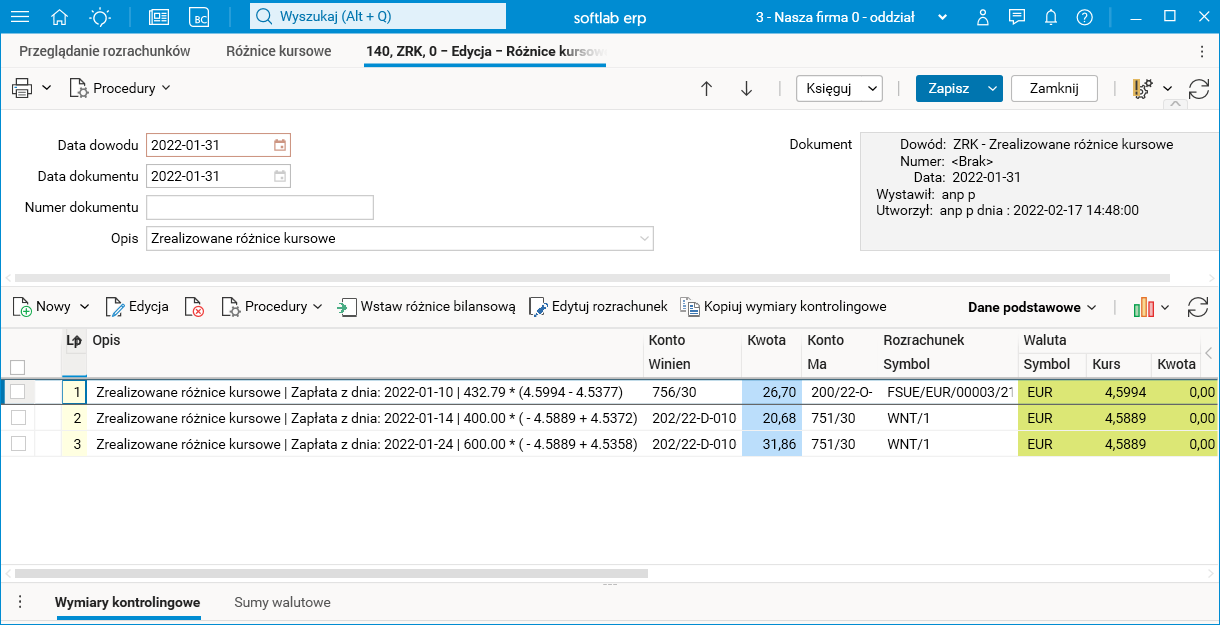The image size is (1220, 625).
Task: Click the lightbulb ideas icon
Action: [100, 17]
